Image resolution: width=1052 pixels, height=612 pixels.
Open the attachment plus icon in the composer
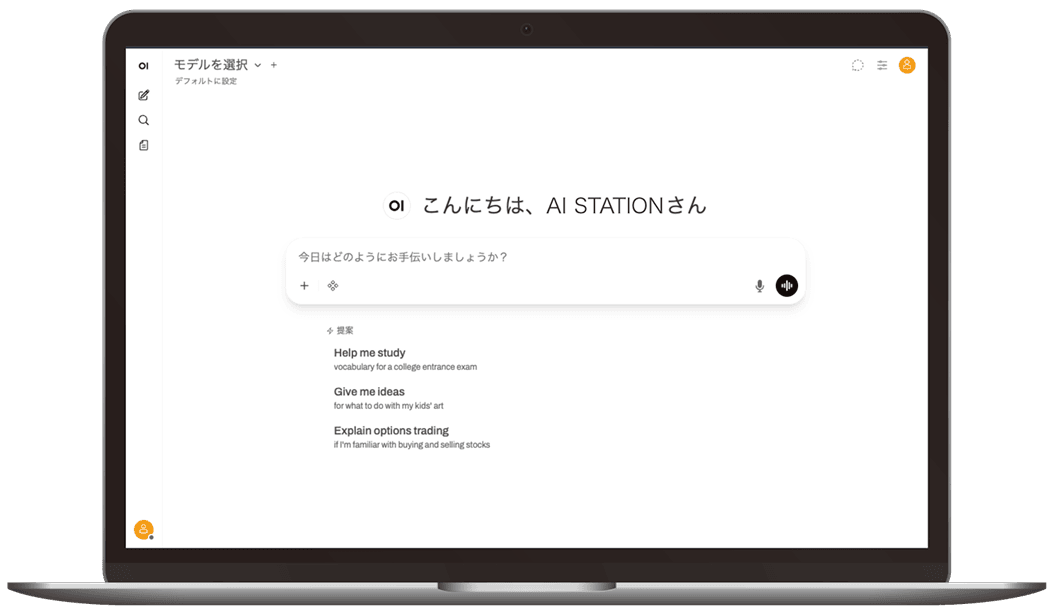[304, 285]
